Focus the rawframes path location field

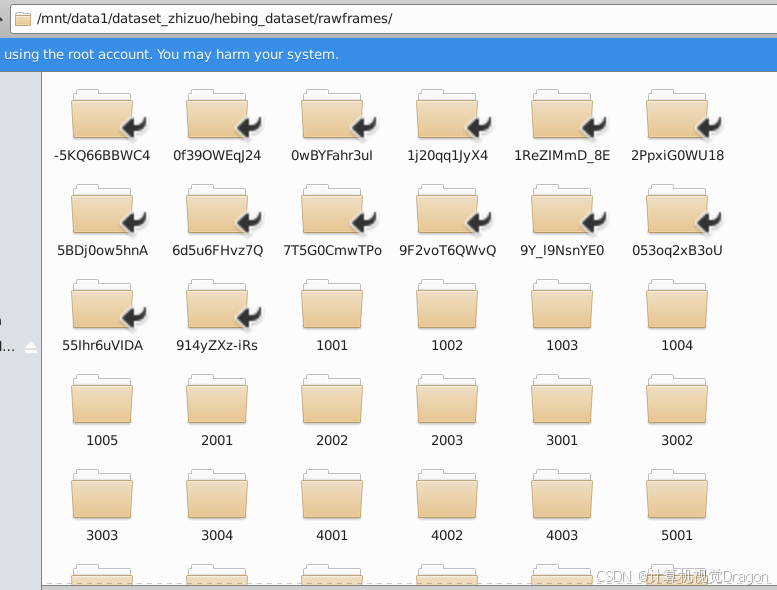pos(393,19)
